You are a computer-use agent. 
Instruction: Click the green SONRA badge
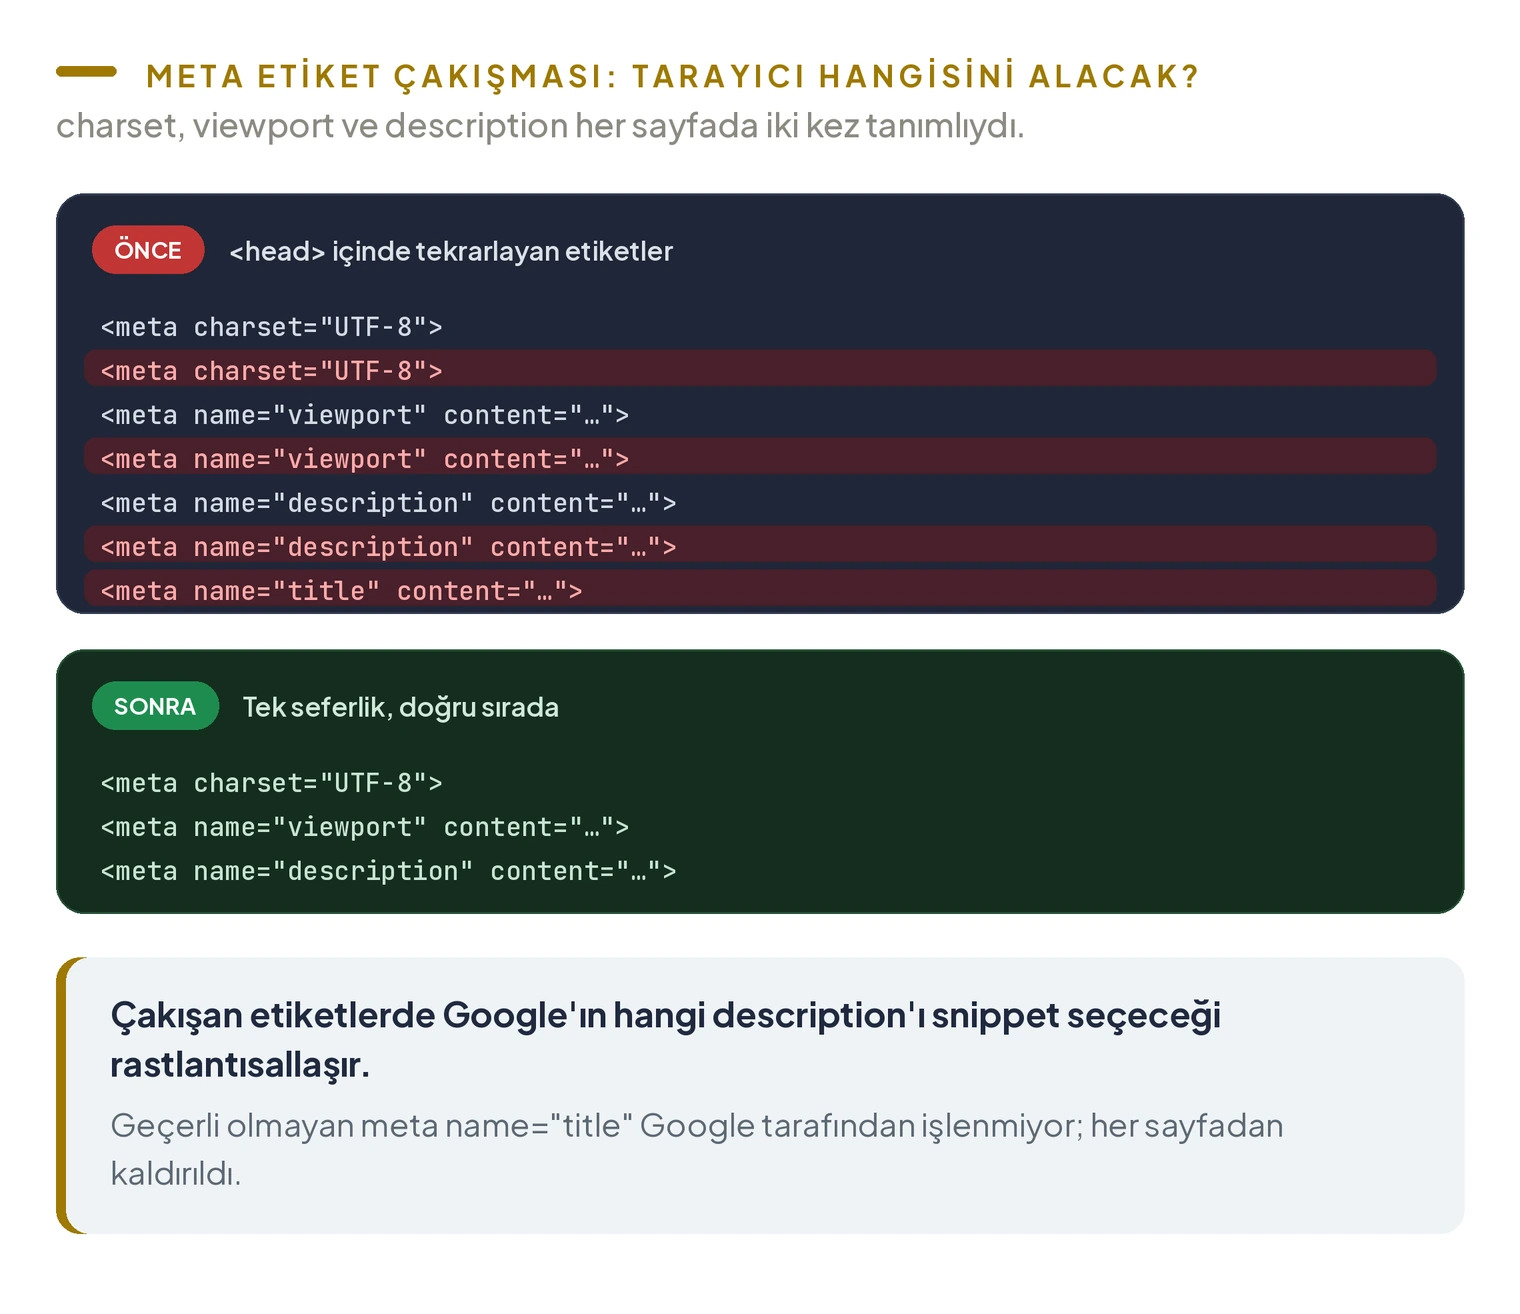tap(155, 706)
